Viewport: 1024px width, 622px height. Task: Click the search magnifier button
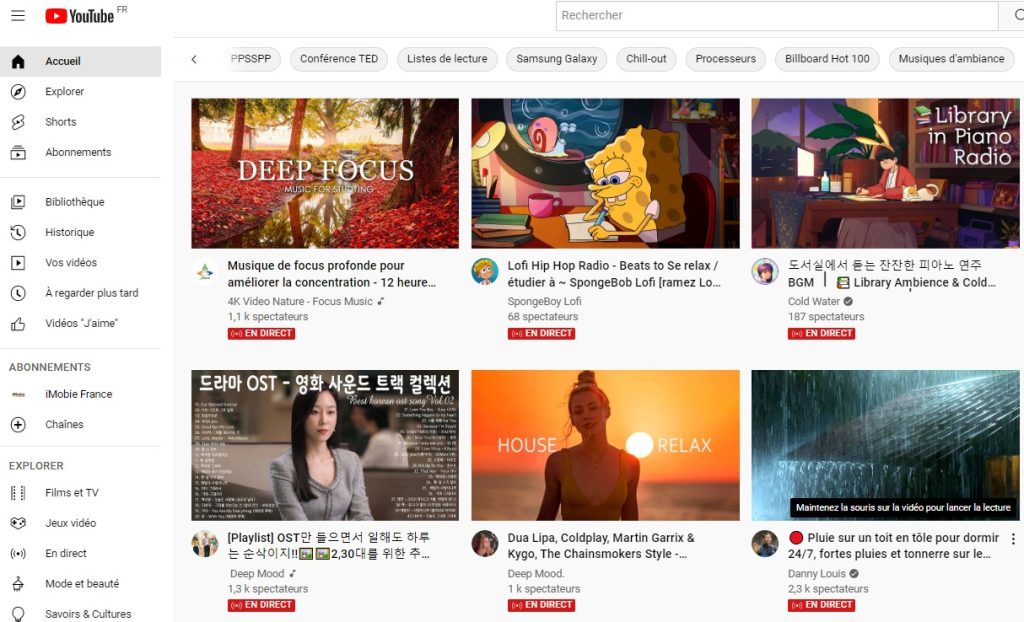click(x=1017, y=15)
